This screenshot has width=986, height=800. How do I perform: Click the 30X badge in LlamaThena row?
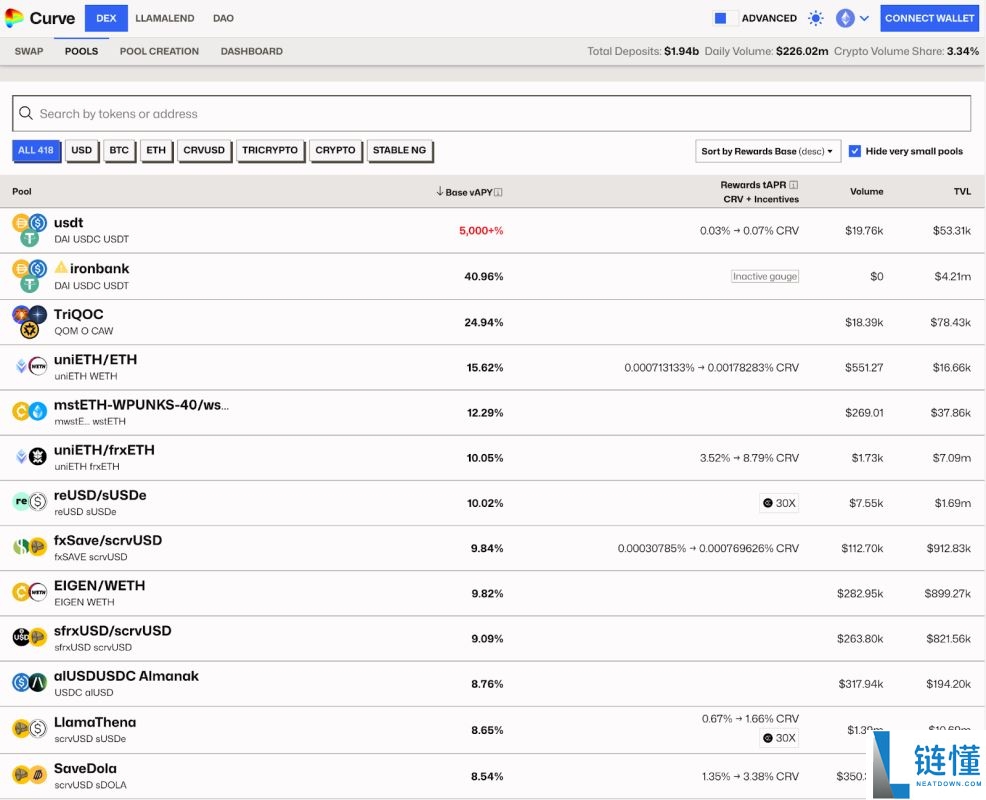(x=779, y=738)
